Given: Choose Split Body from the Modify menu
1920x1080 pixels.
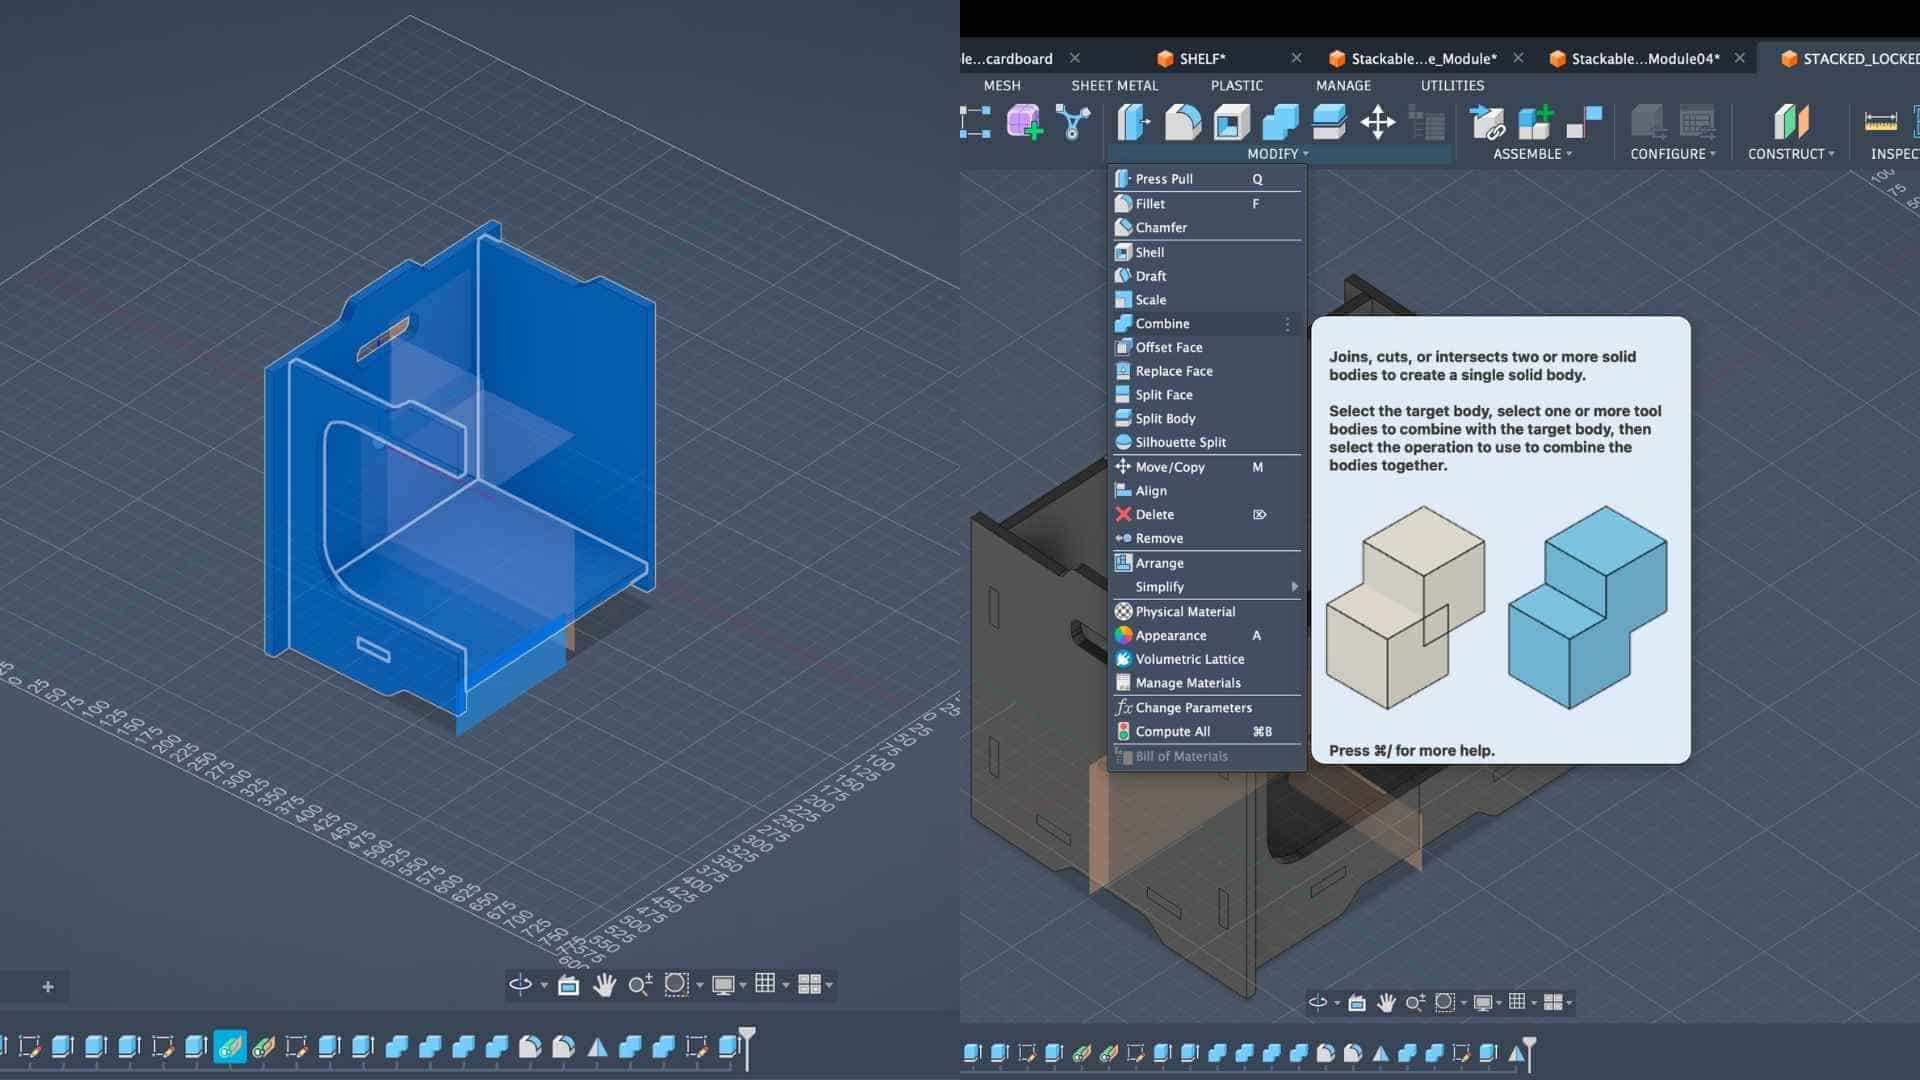Looking at the screenshot, I should (x=1165, y=418).
